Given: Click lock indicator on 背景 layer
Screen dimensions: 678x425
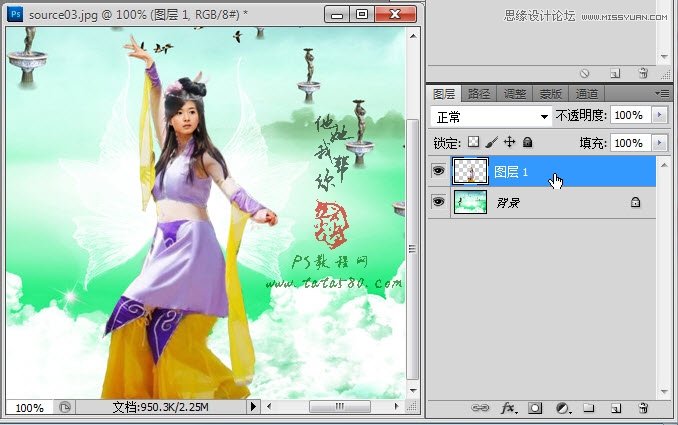Looking at the screenshot, I should 635,202.
